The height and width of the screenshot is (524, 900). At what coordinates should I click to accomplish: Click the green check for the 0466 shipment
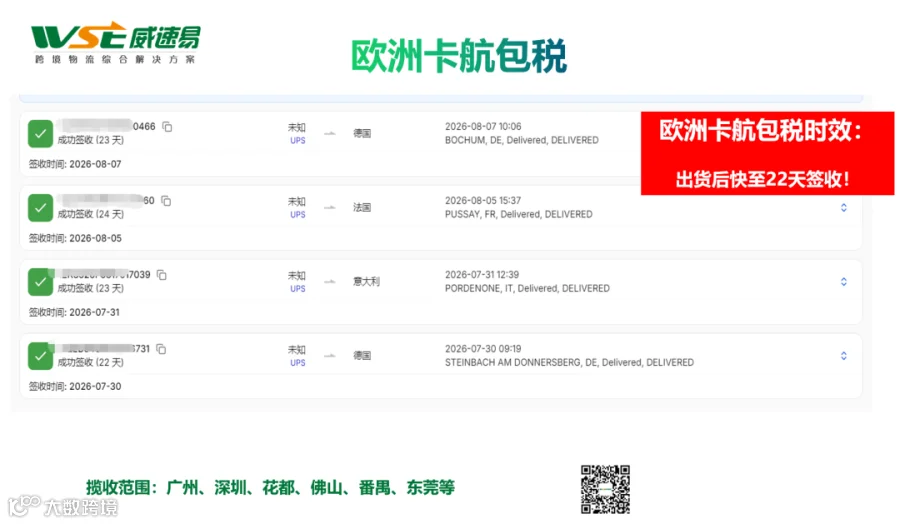click(x=40, y=134)
